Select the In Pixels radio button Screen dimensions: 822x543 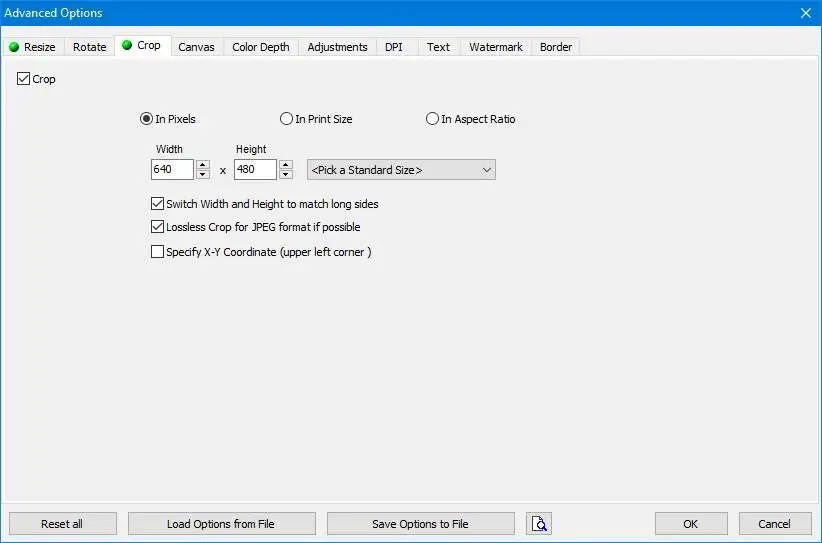point(146,119)
